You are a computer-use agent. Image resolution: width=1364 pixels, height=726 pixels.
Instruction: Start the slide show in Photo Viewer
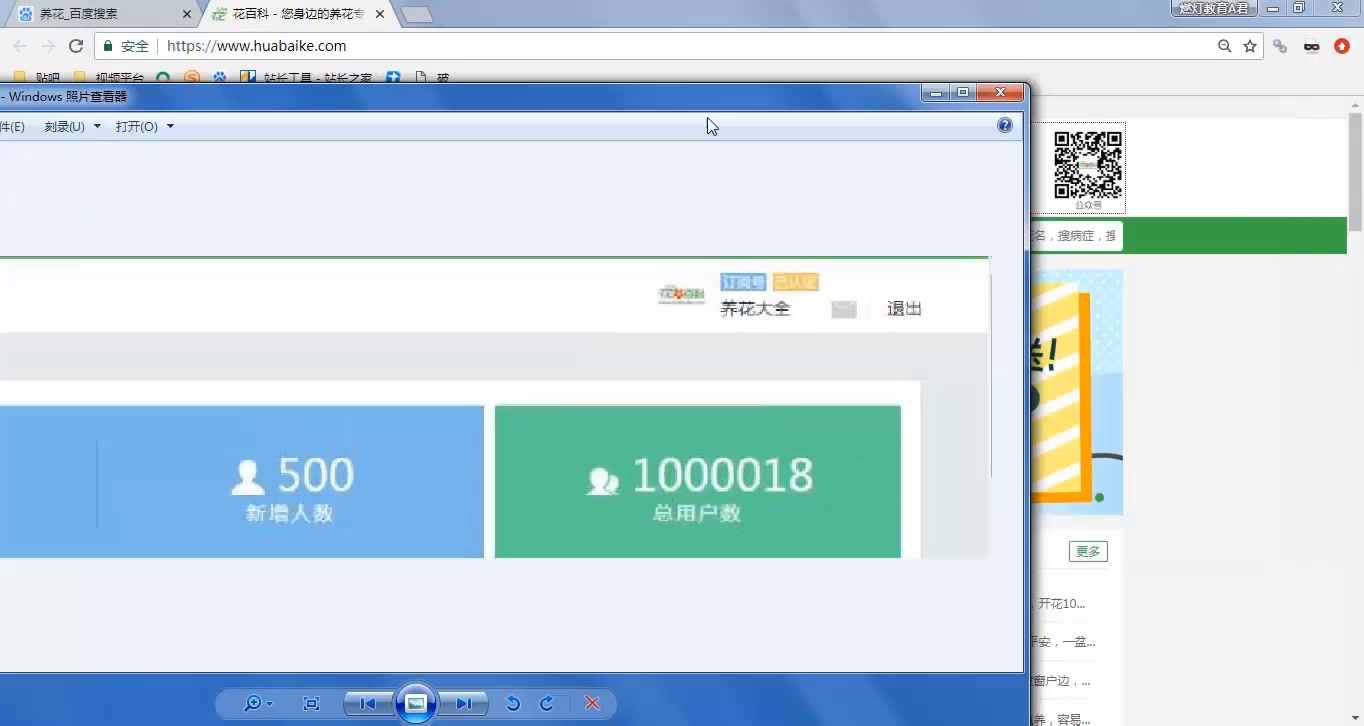pyautogui.click(x=416, y=704)
